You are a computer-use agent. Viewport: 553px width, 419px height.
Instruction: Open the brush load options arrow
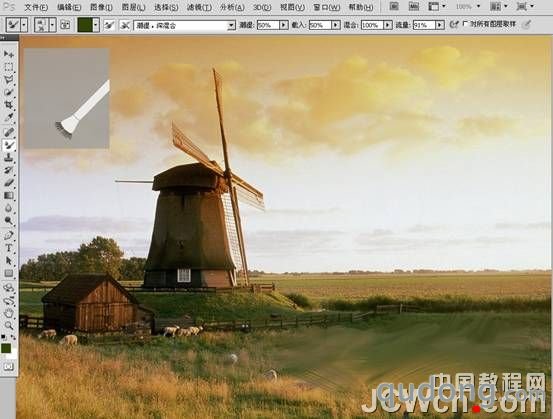(x=96, y=25)
